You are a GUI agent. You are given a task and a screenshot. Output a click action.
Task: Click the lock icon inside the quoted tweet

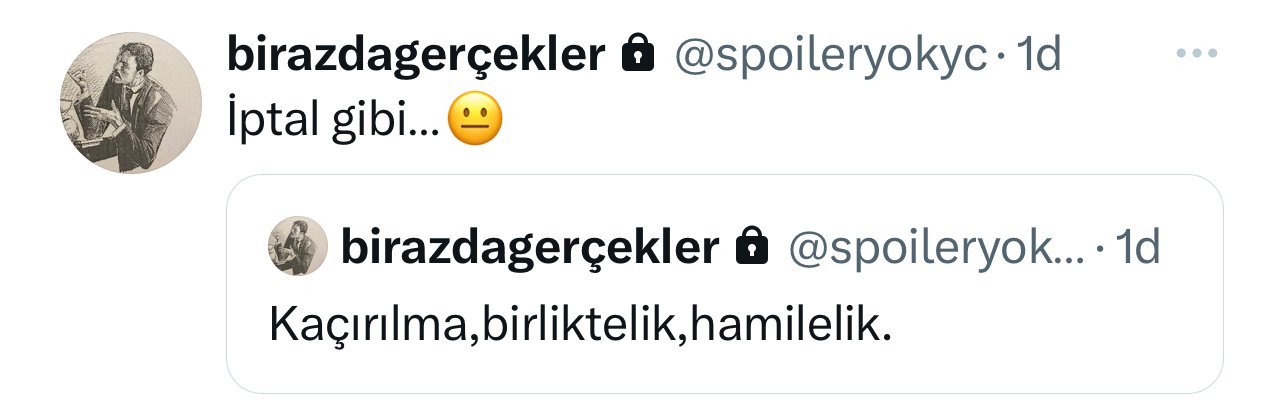click(x=751, y=246)
